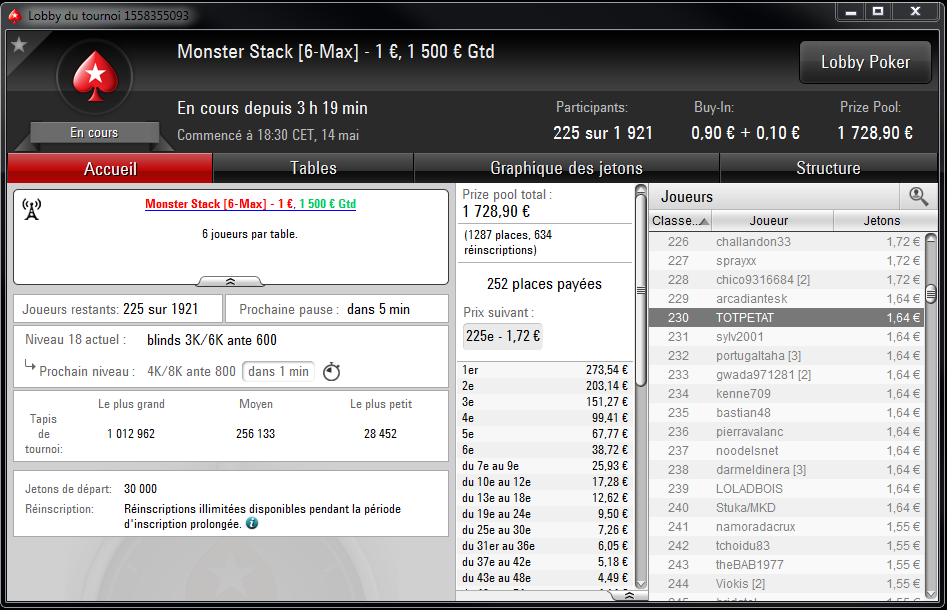
Task: Select player row kenne709
Action: coord(786,394)
